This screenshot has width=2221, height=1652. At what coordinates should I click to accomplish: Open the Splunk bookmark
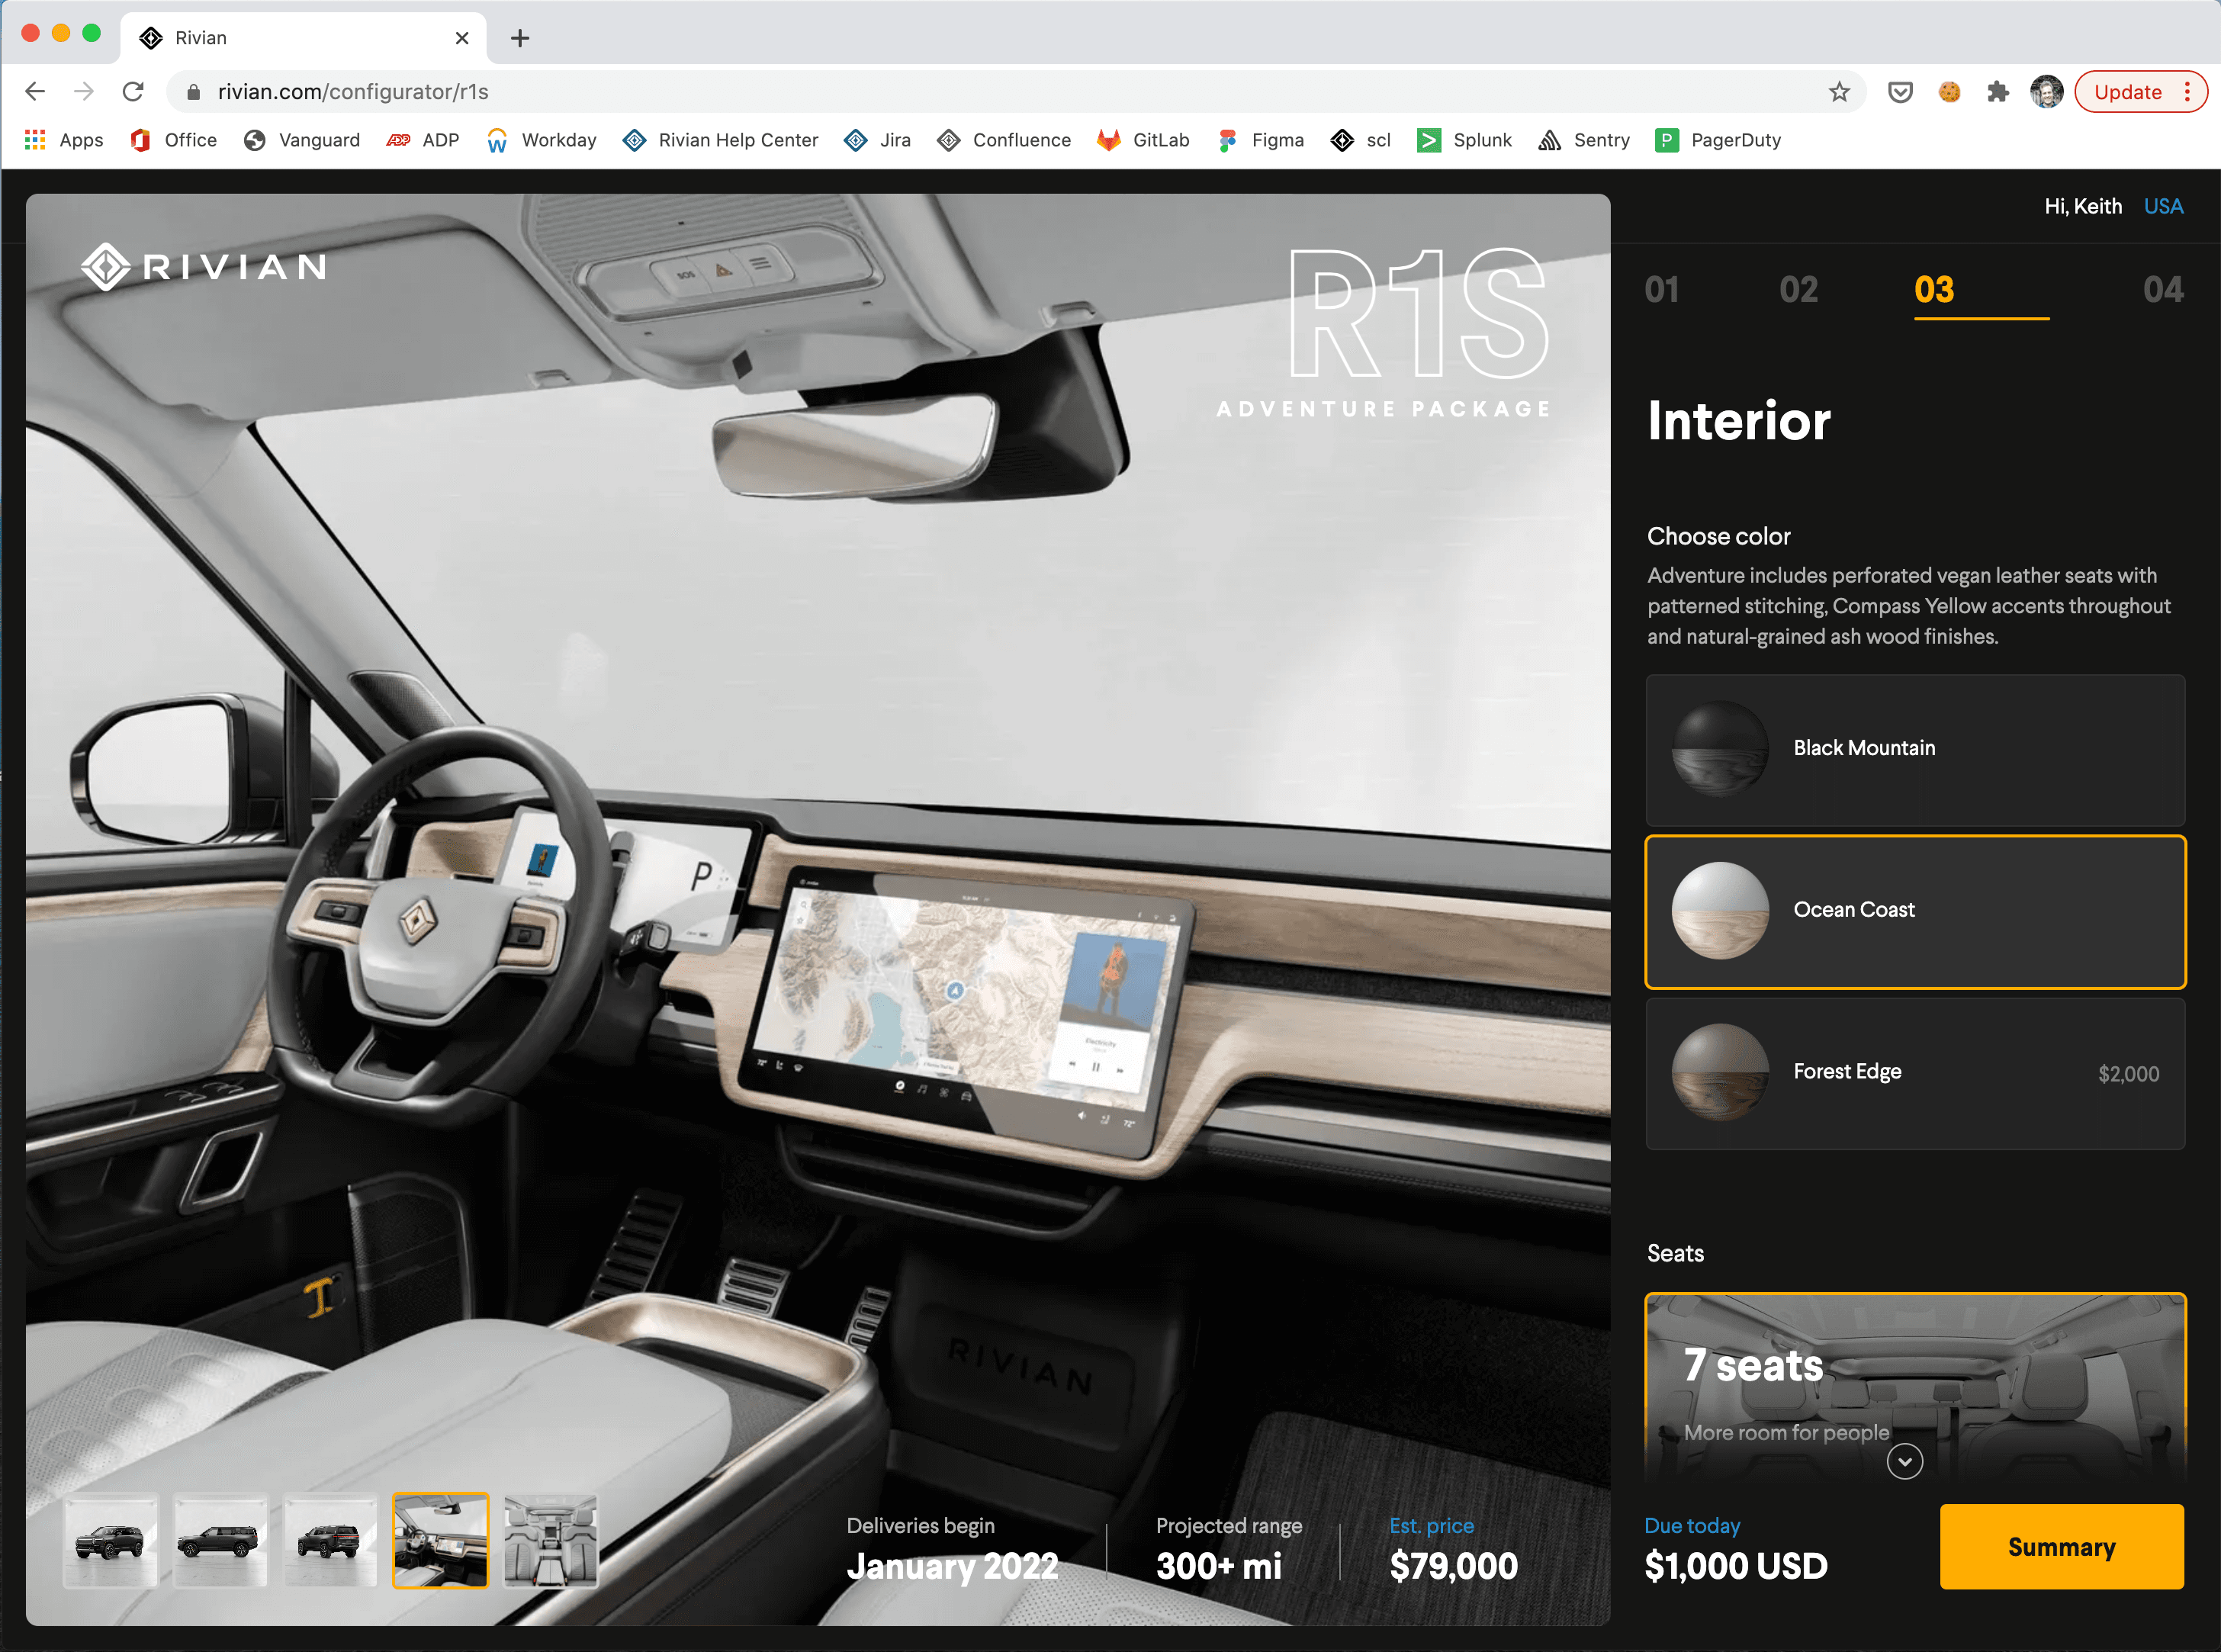point(1465,140)
